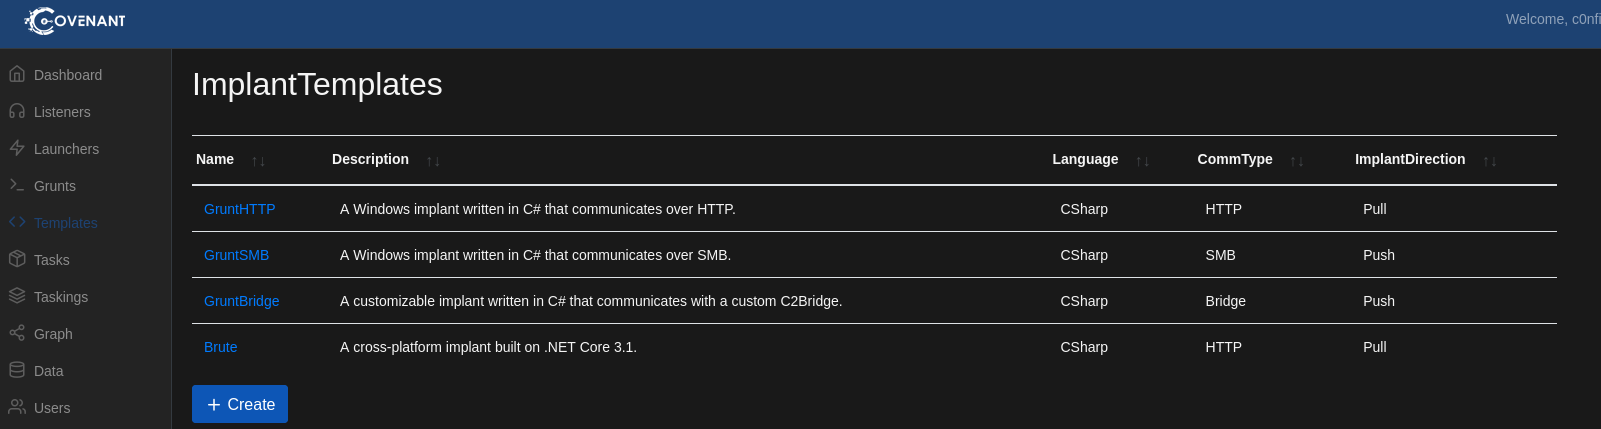Sort table by Language column arrows
This screenshot has width=1601, height=429.
[1142, 161]
